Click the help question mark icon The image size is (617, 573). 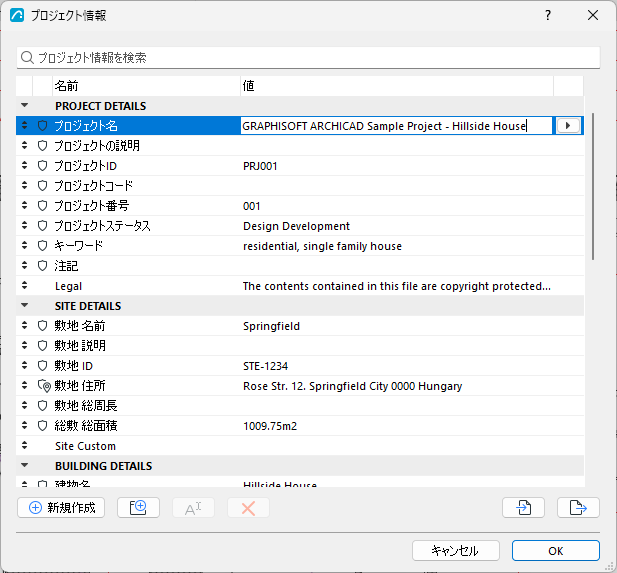click(x=548, y=15)
